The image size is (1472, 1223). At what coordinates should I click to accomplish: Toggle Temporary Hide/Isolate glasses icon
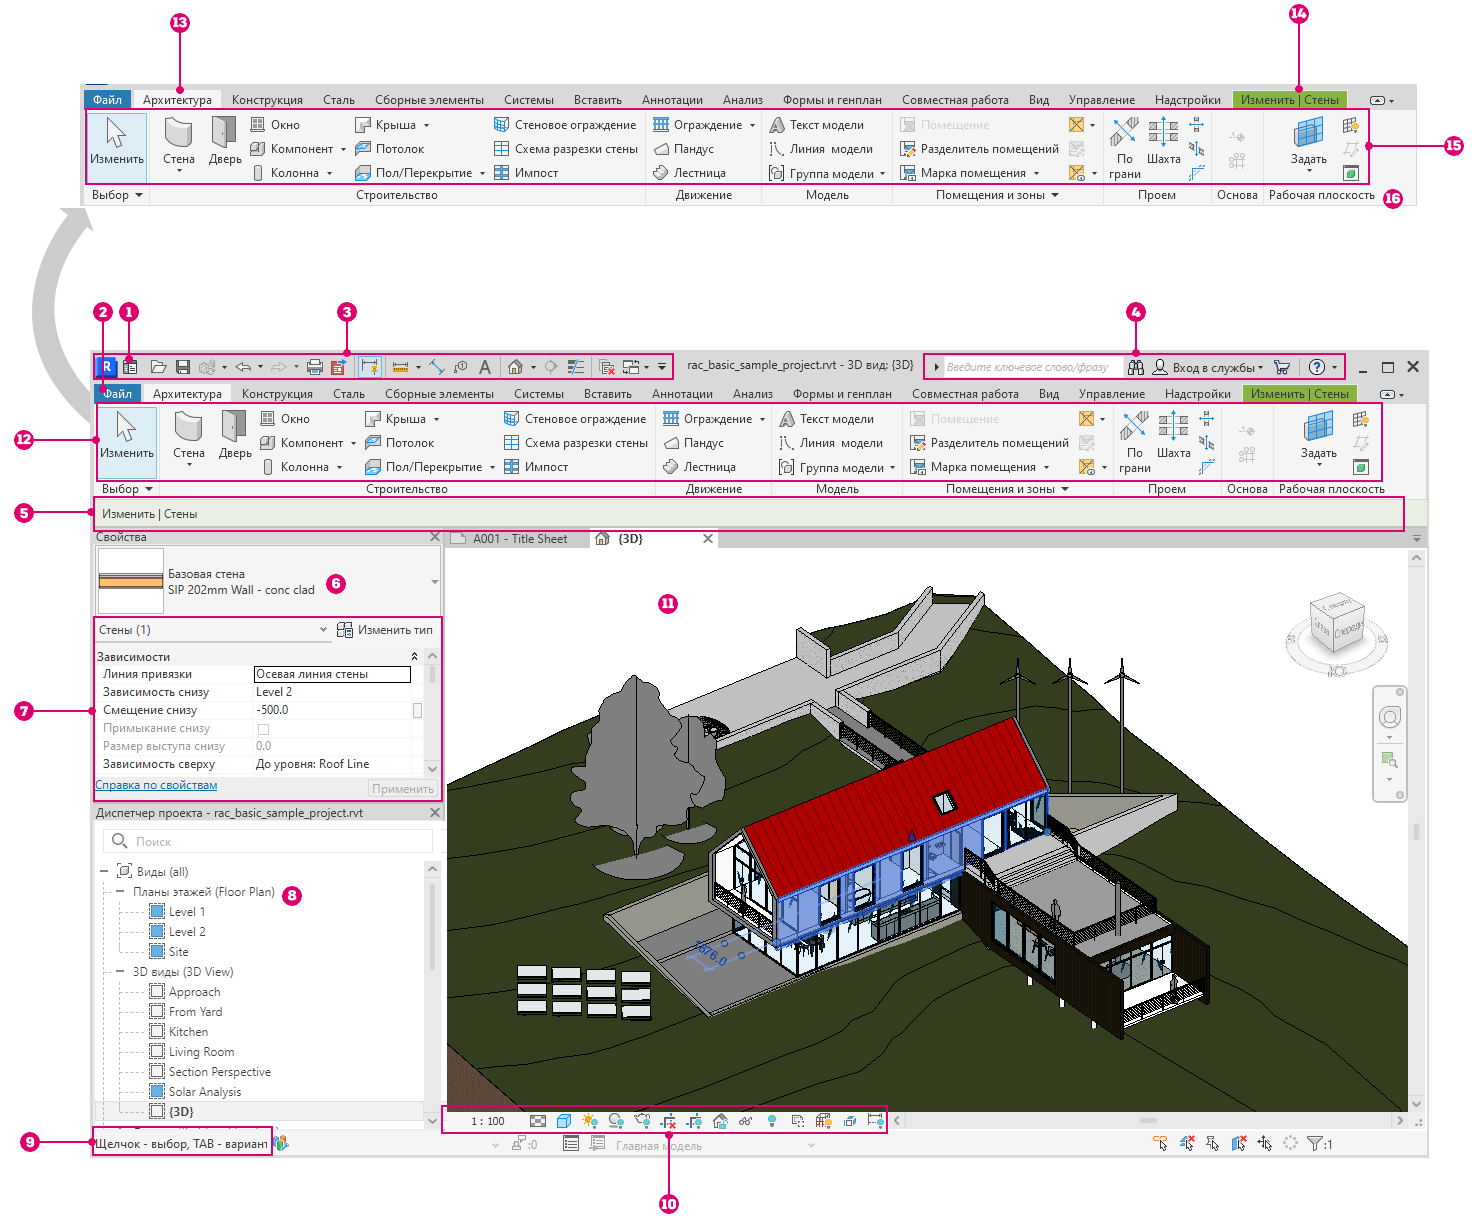(x=746, y=1121)
